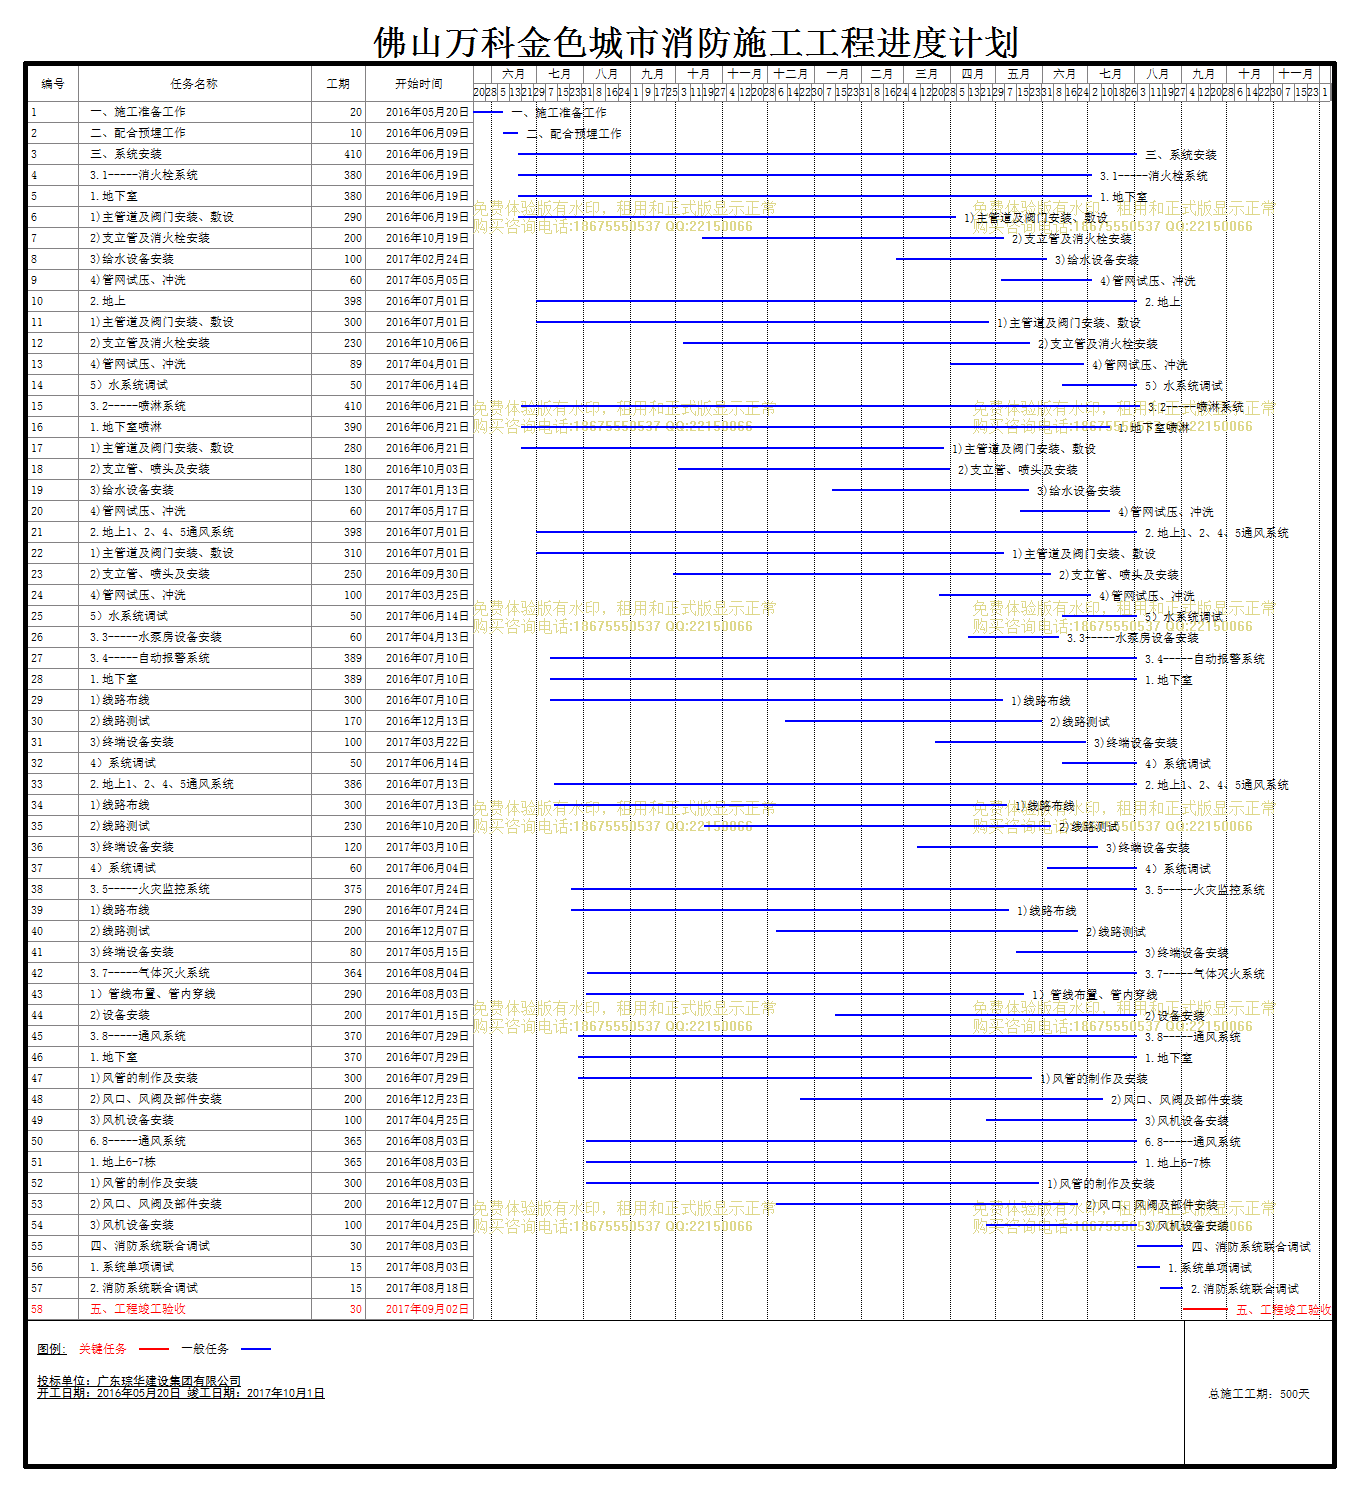Select task cell 四、消防系统联合调试 in row 55
The width and height of the screenshot is (1358, 1490).
coord(194,1246)
